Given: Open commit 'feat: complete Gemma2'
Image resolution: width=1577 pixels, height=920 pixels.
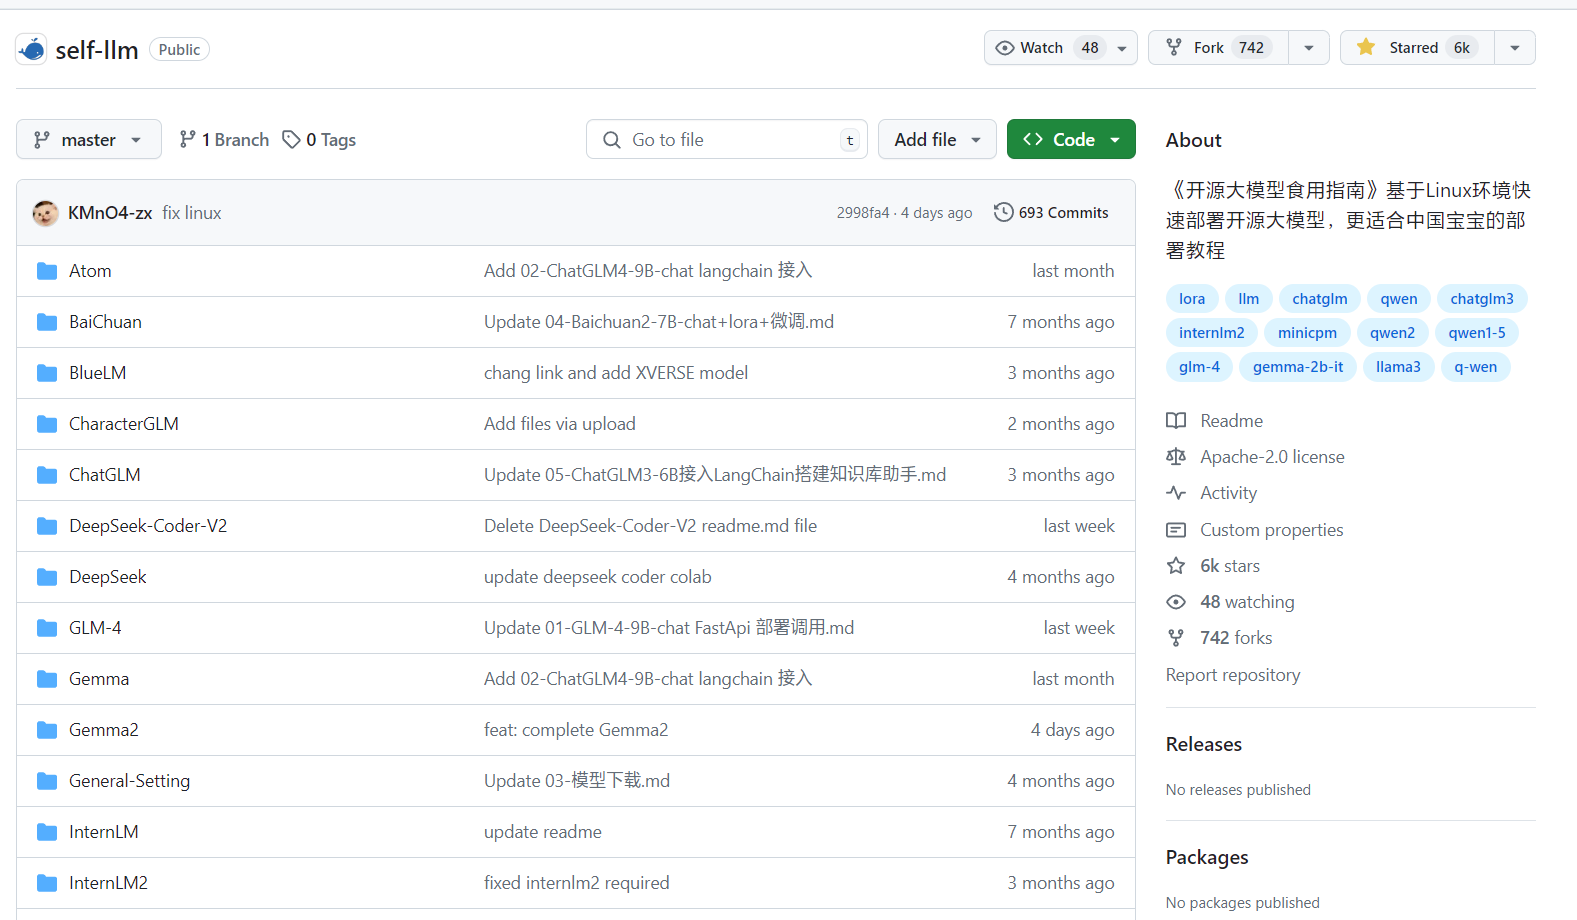Looking at the screenshot, I should (576, 730).
